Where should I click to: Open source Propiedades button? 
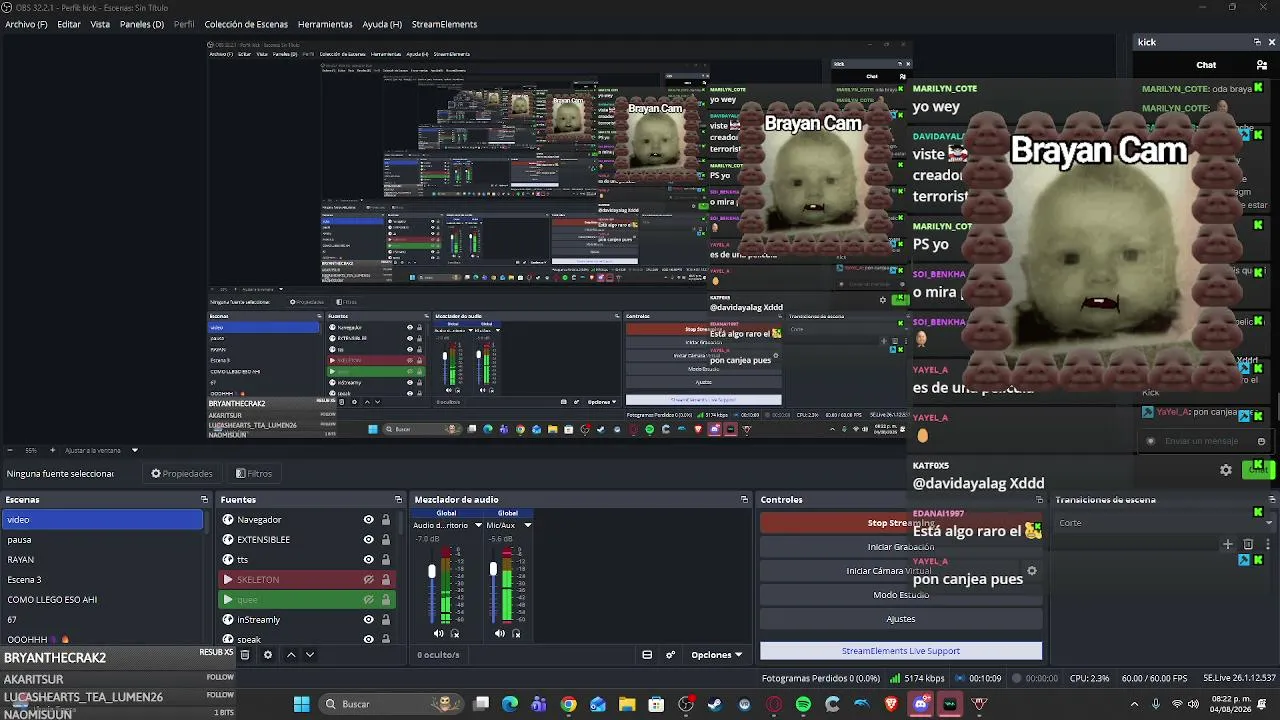(181, 474)
